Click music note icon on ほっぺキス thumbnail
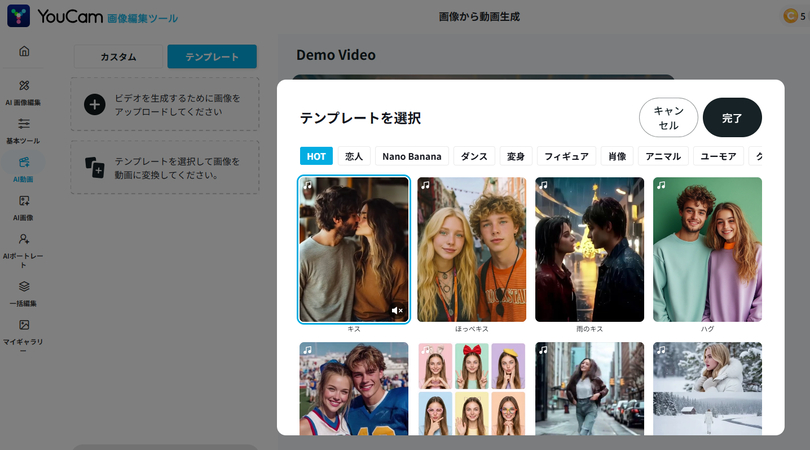 tap(425, 185)
